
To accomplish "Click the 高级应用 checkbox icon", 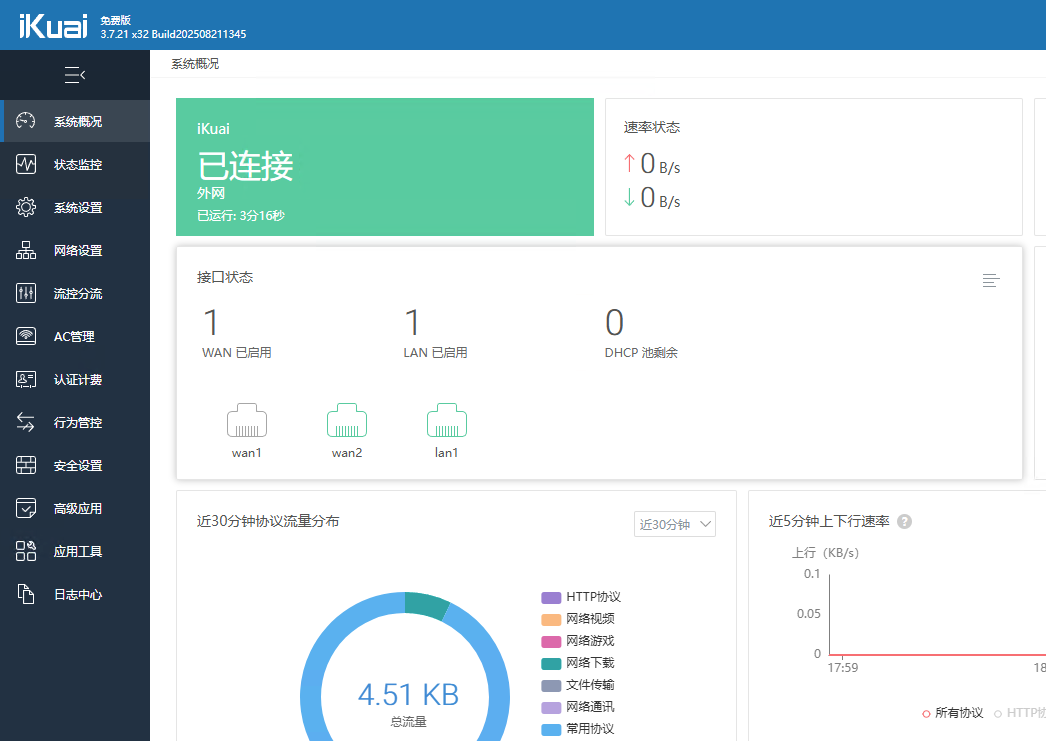I will point(25,508).
